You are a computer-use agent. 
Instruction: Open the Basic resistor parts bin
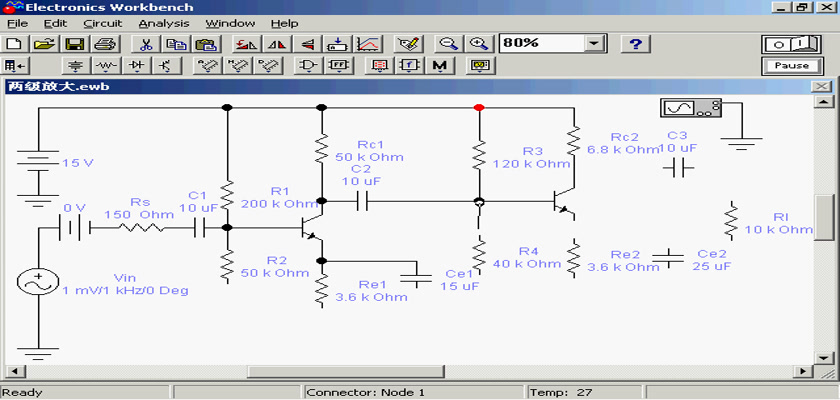click(x=106, y=66)
